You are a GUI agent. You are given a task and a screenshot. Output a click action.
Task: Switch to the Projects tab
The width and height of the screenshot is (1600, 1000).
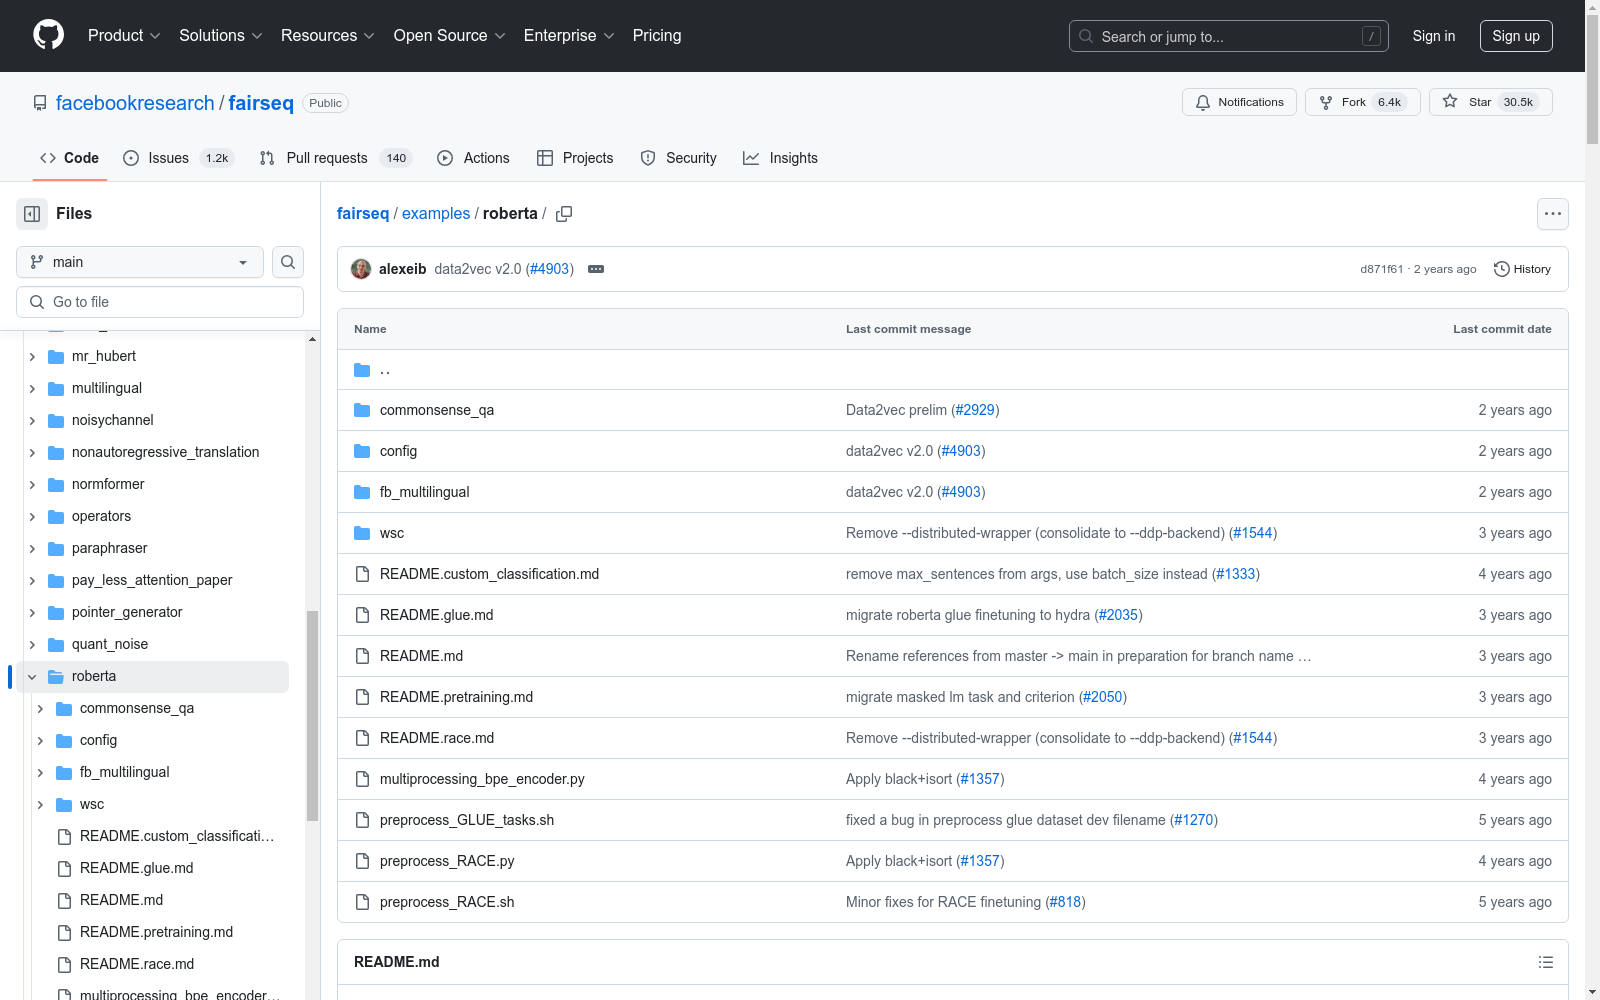(575, 158)
